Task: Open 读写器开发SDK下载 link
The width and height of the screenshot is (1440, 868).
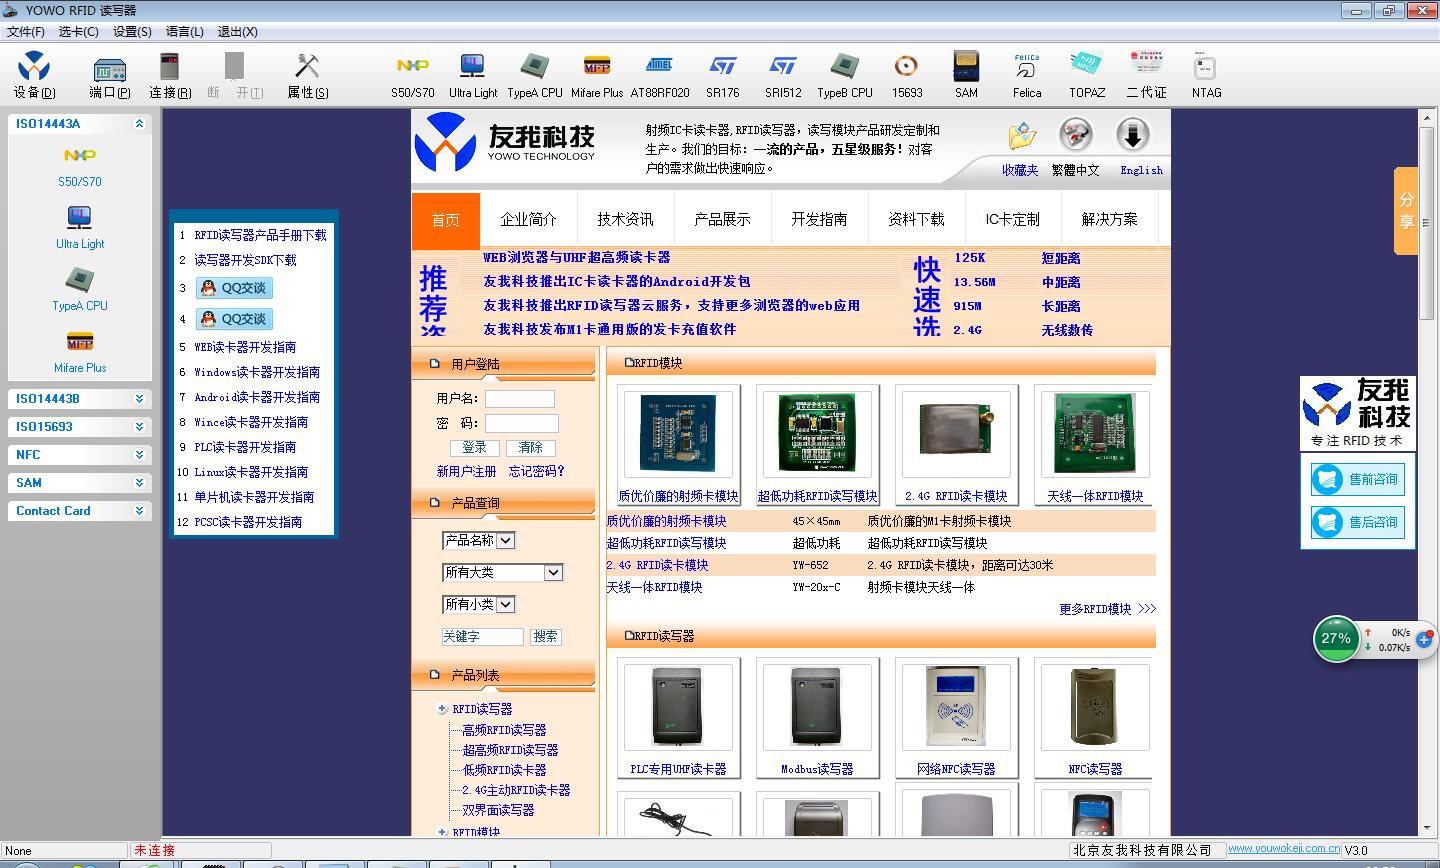Action: 245,260
